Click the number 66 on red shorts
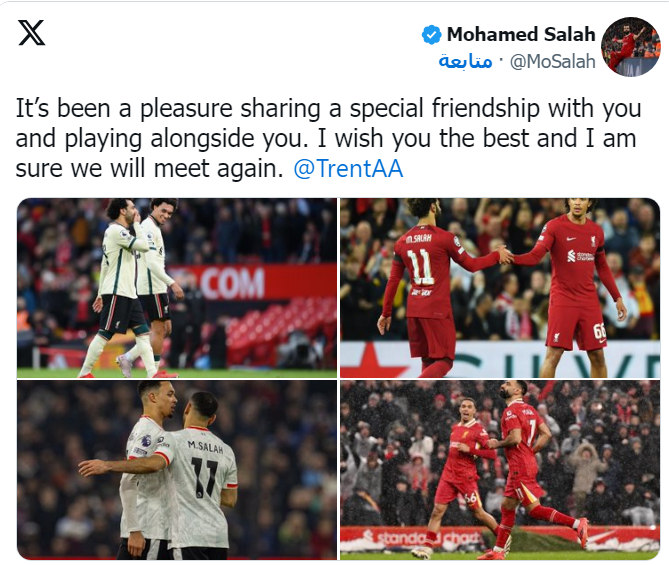 (599, 331)
